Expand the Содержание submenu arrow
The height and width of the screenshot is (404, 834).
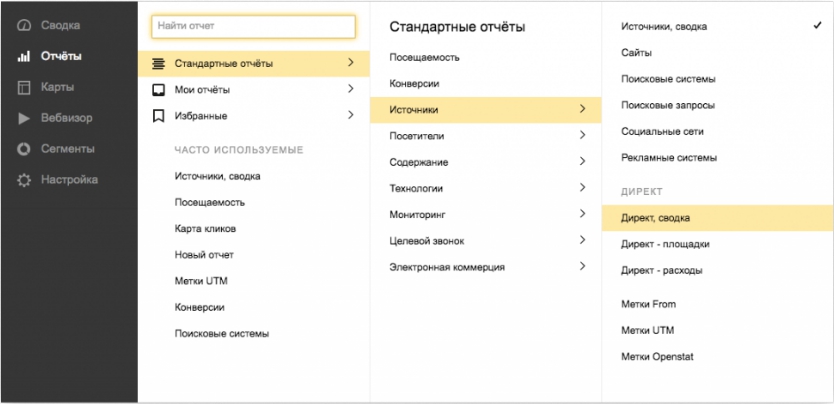point(582,161)
